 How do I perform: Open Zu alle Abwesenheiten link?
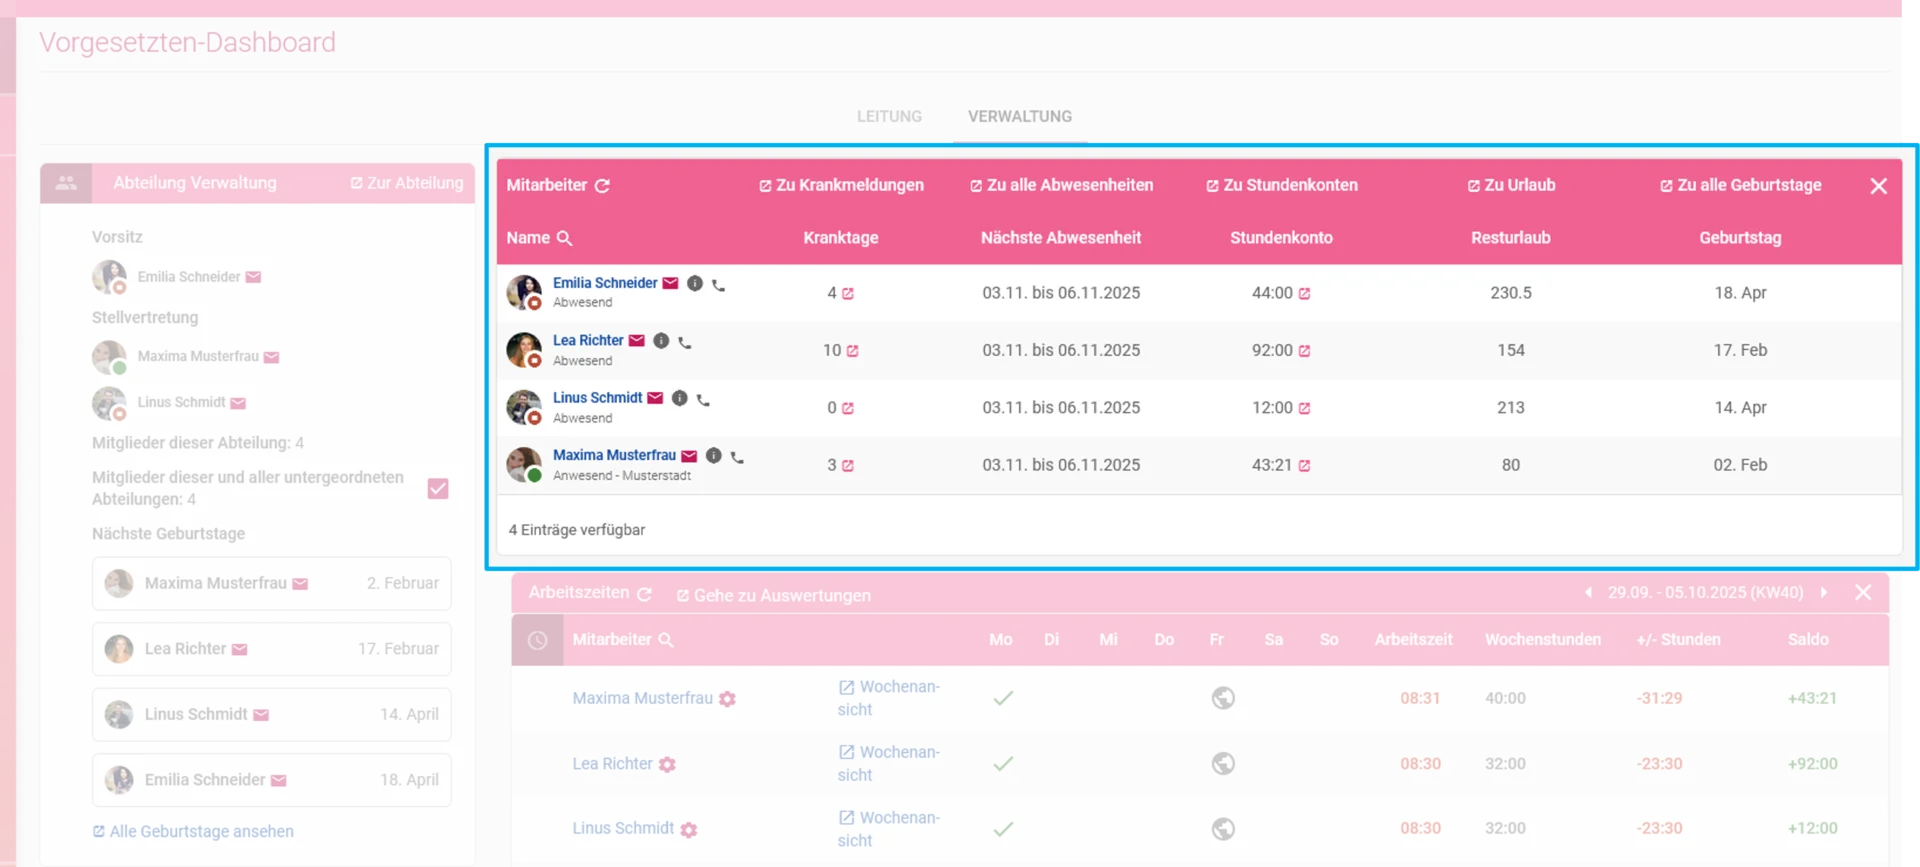pyautogui.click(x=1061, y=185)
